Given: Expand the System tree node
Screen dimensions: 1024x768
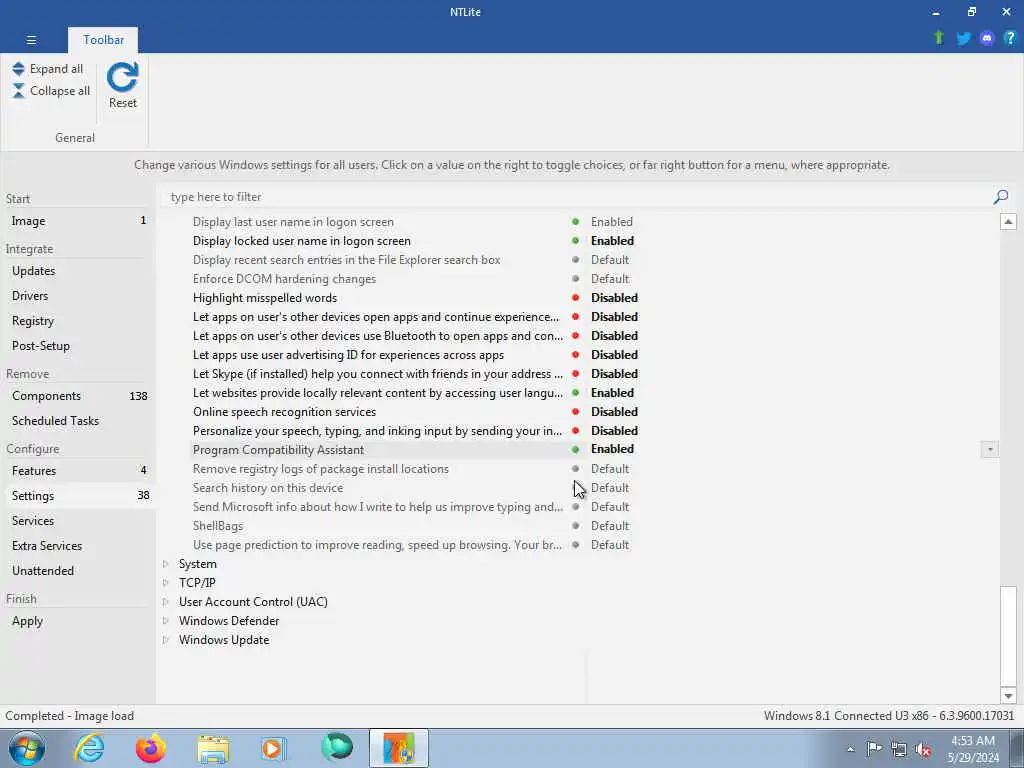Looking at the screenshot, I should coord(165,564).
